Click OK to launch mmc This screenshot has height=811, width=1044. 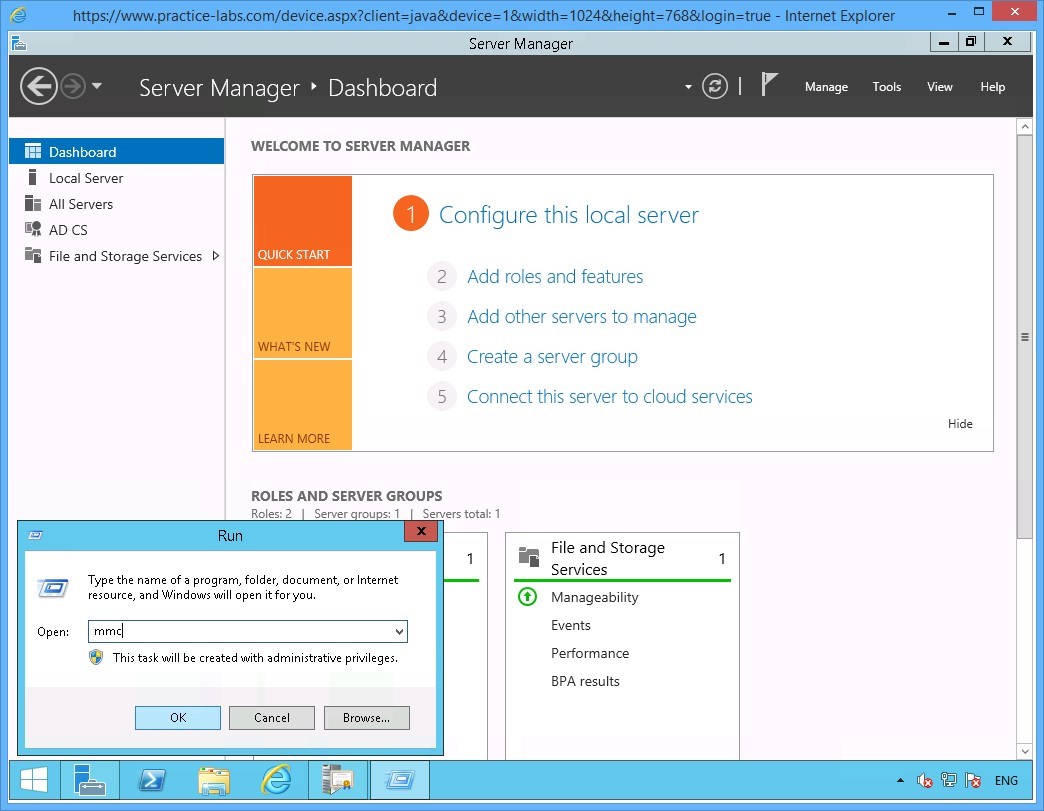click(x=177, y=717)
